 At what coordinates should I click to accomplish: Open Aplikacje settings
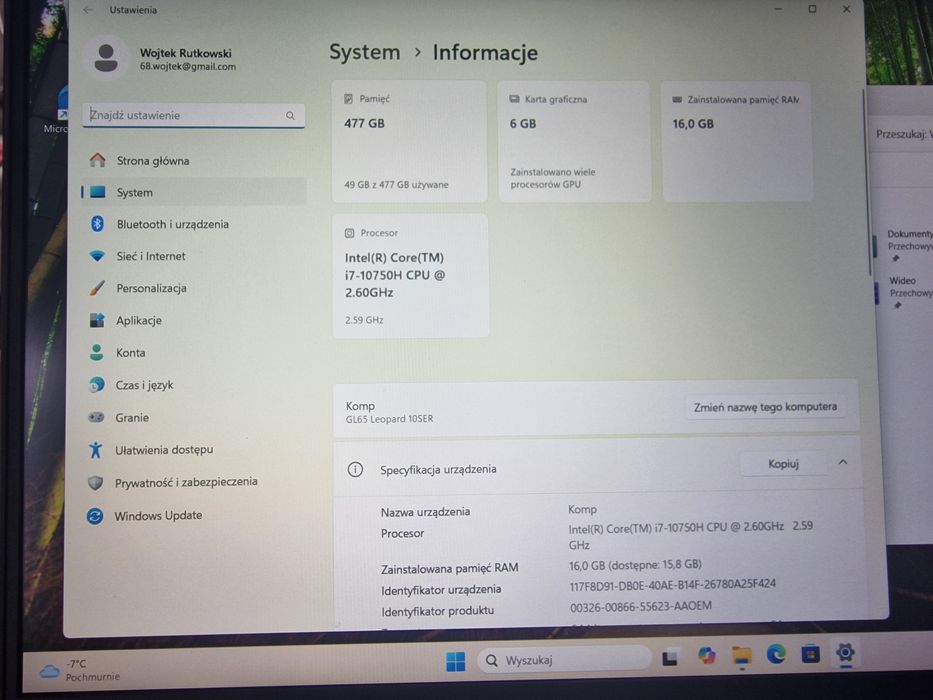point(193,321)
